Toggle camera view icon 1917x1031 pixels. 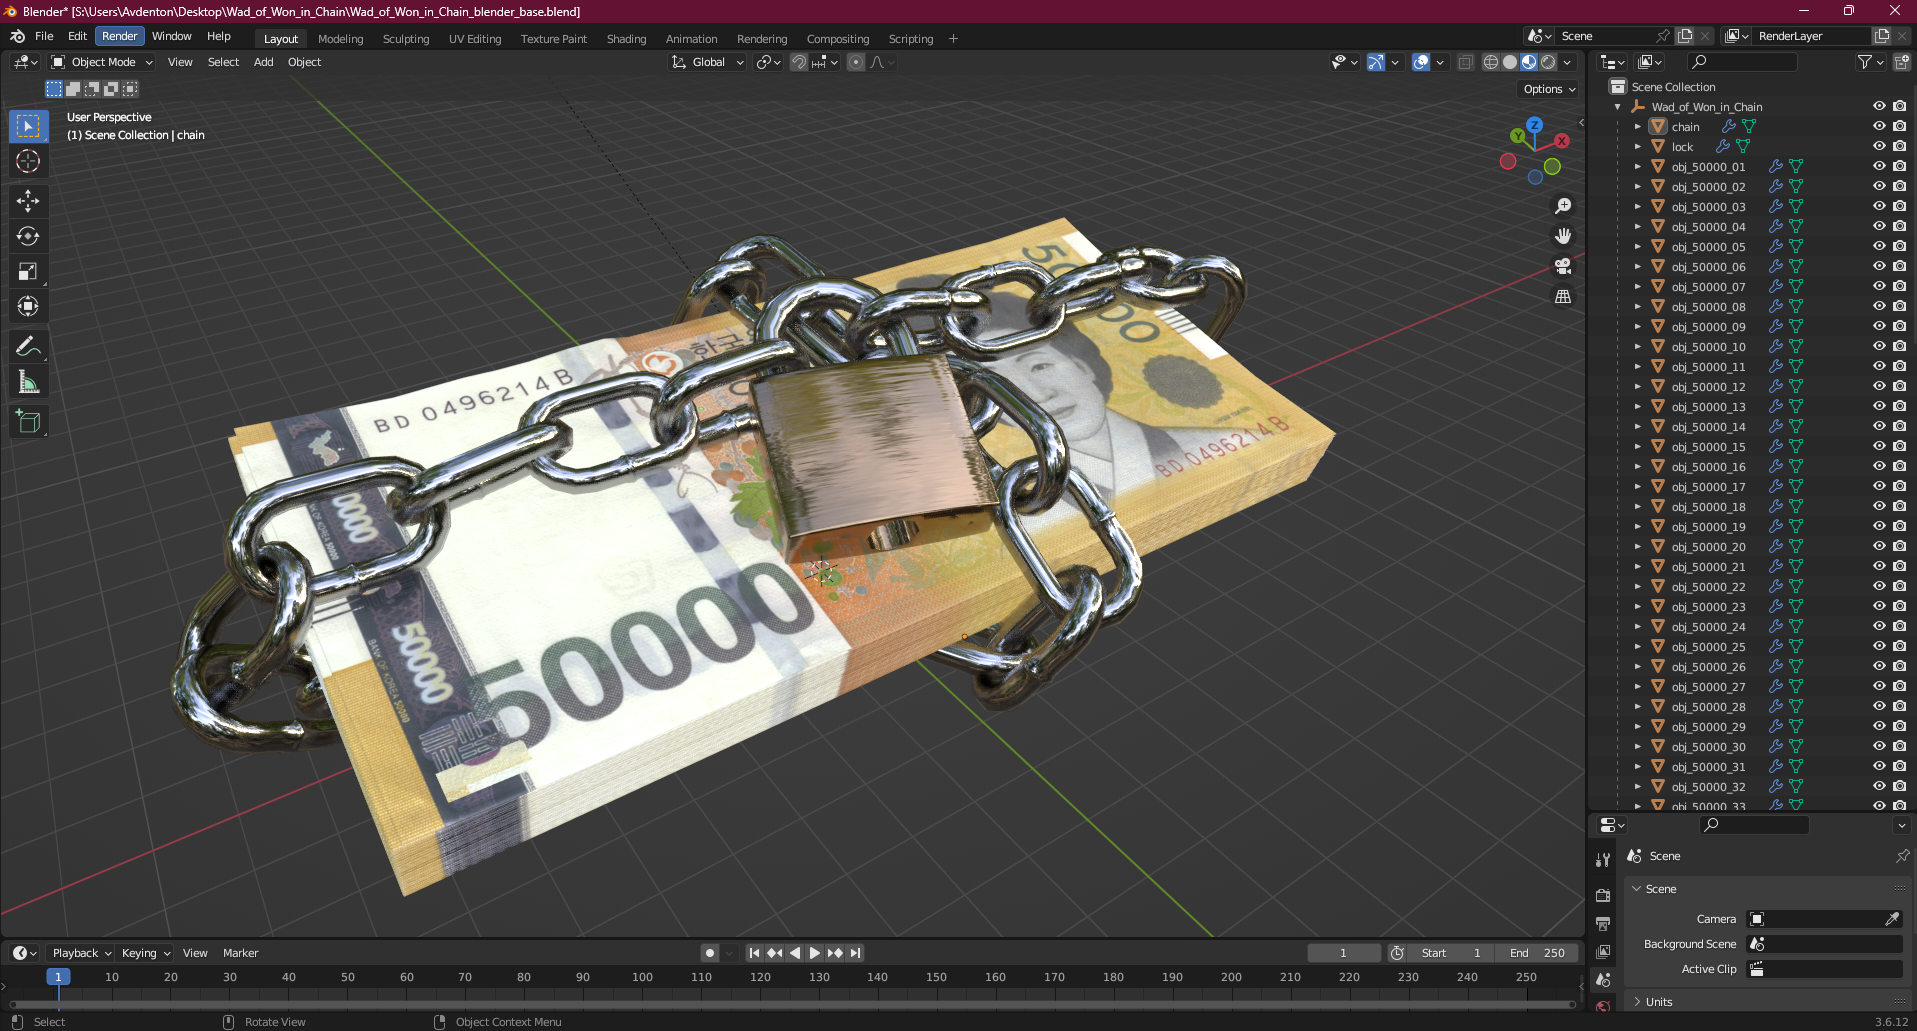(x=1563, y=266)
